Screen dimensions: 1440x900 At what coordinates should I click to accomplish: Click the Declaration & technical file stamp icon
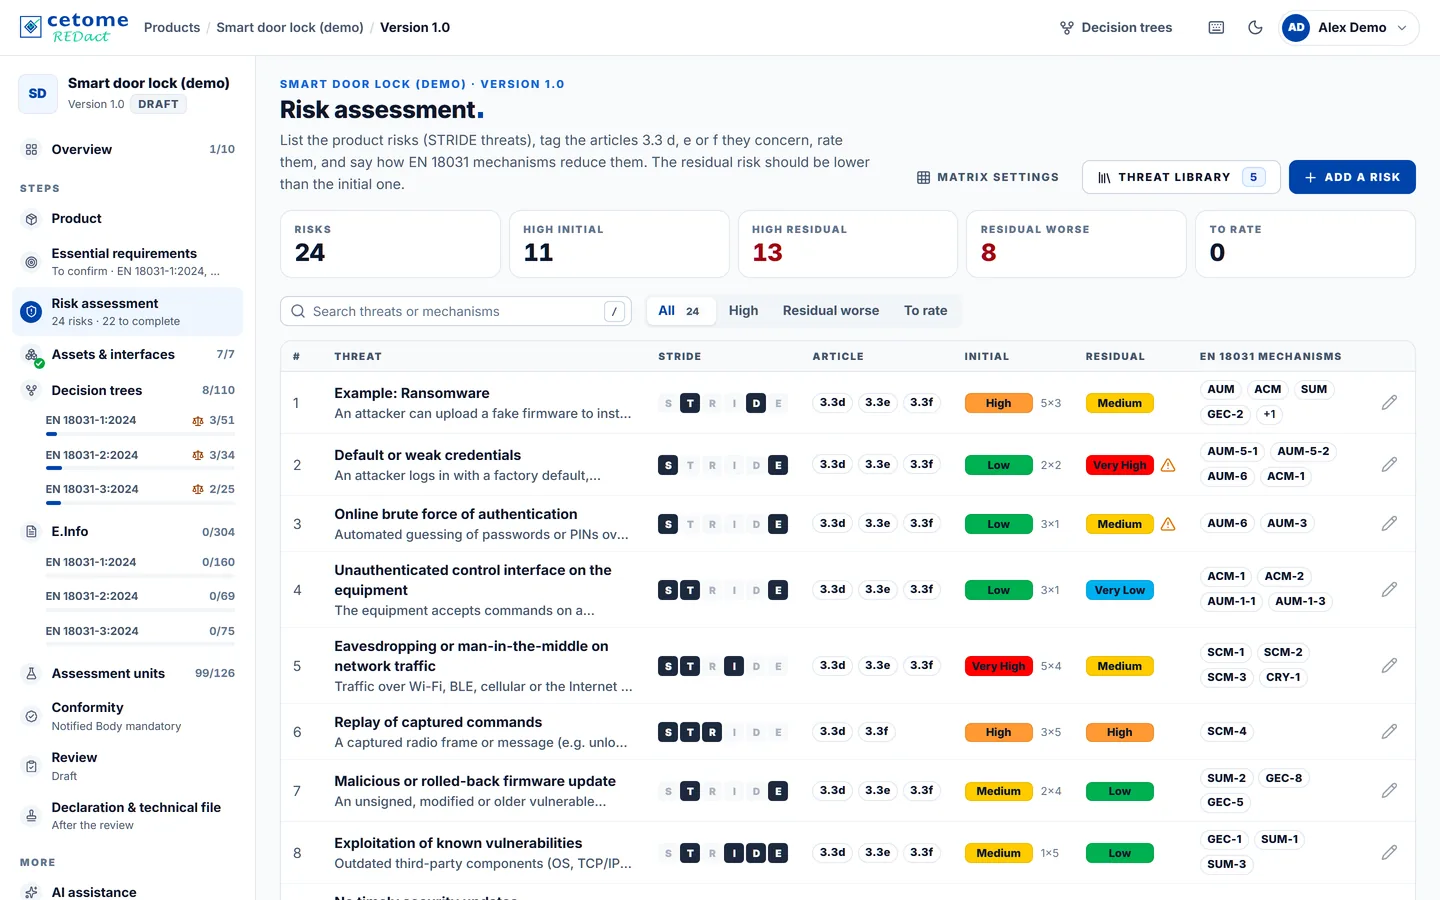point(31,816)
